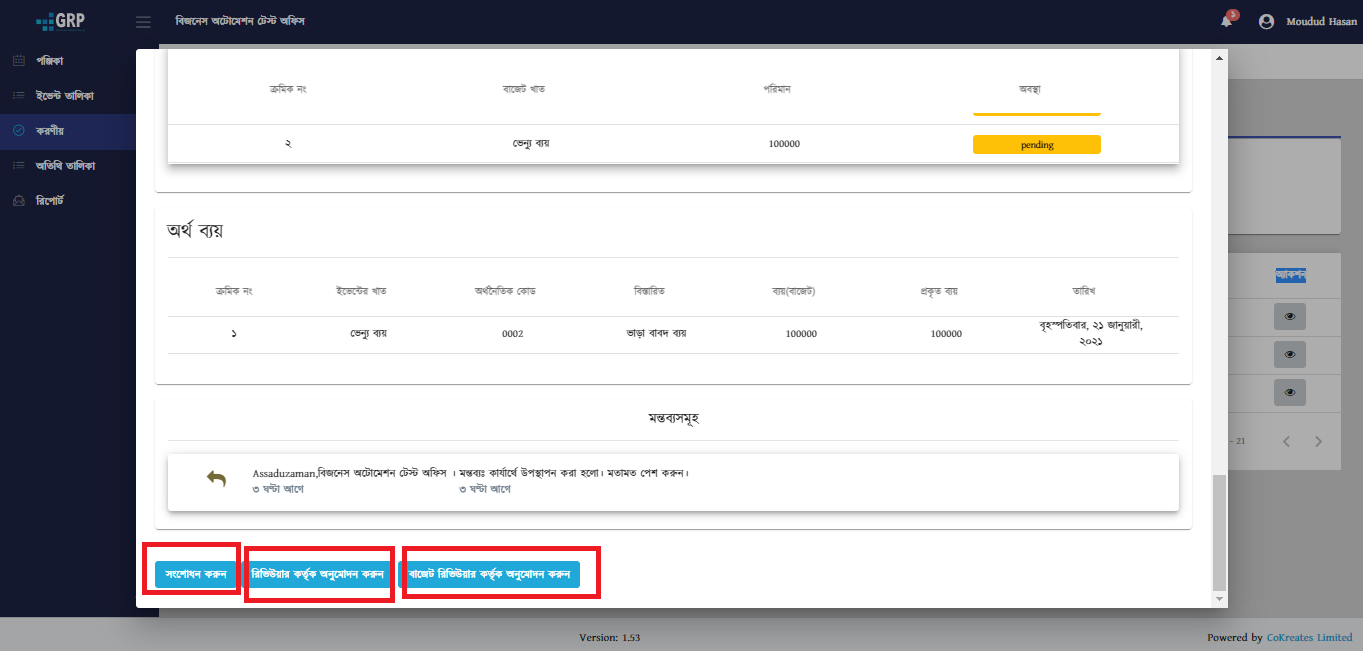The image size is (1363, 651).
Task: Click the অবস্থা column header
Action: point(1030,89)
